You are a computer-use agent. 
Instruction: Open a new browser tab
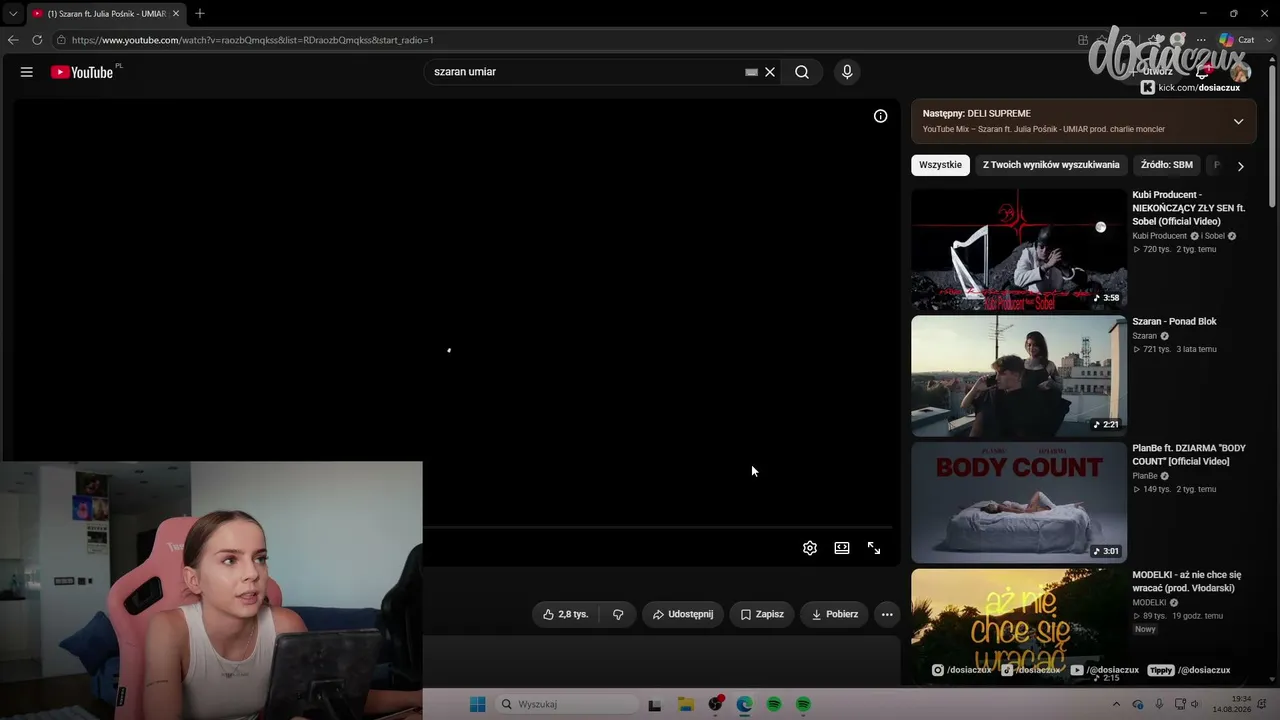(x=200, y=14)
